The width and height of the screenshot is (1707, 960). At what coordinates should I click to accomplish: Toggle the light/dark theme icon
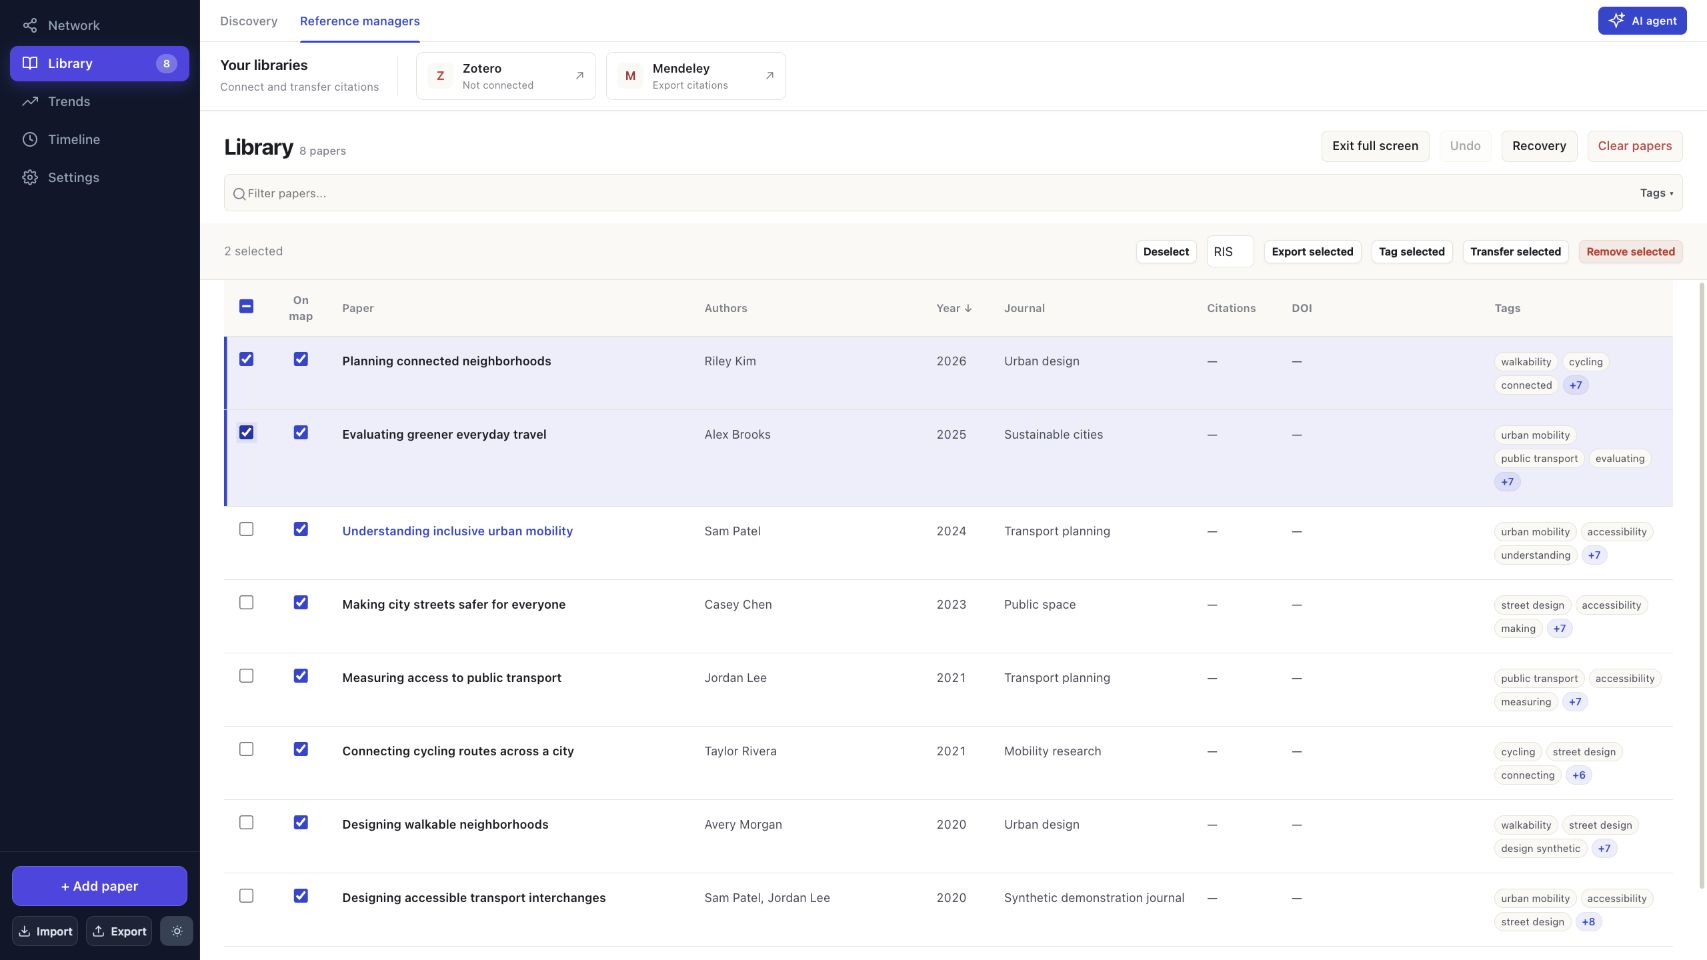(x=177, y=931)
